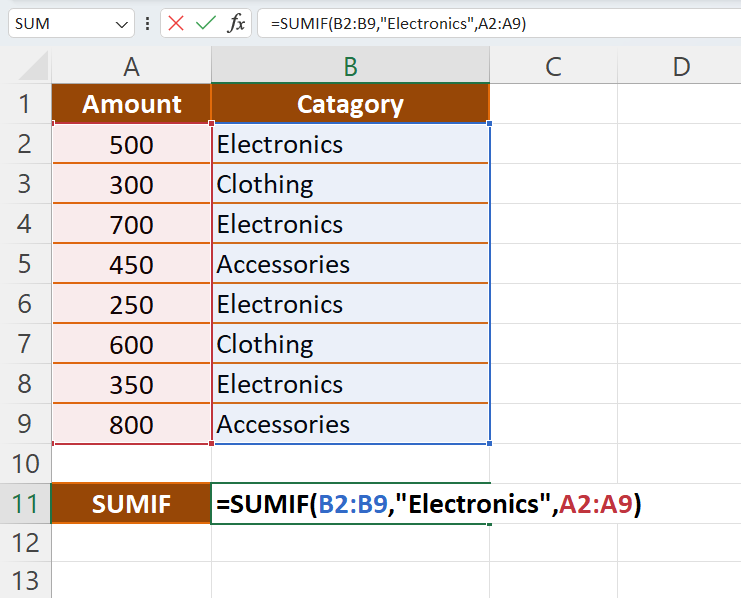Click the Enter checkmark formula icon
Screen dimensions: 741x598
click(206, 24)
